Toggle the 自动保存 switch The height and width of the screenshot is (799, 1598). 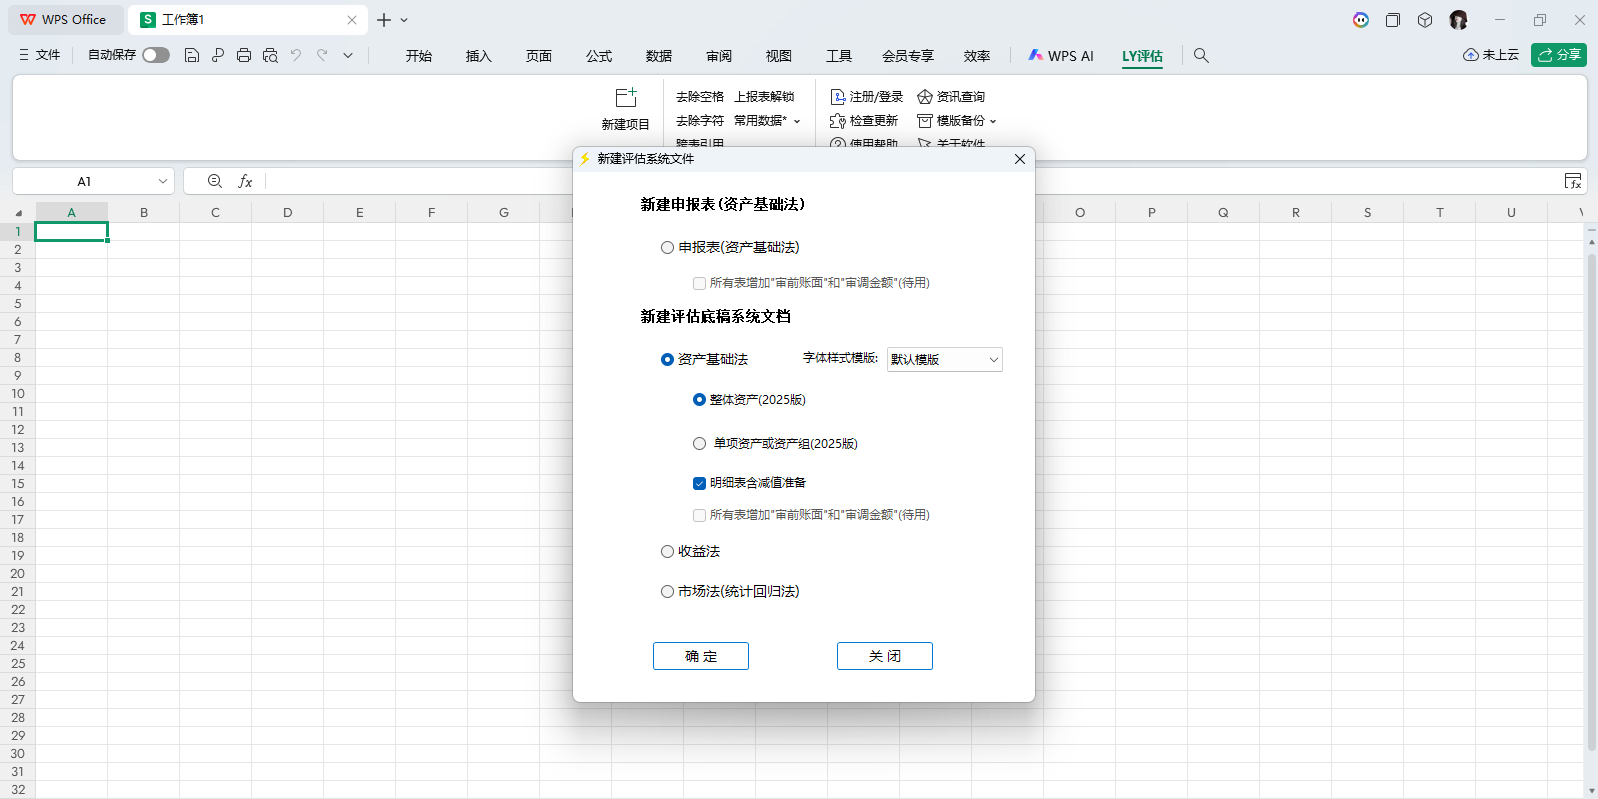pos(155,56)
